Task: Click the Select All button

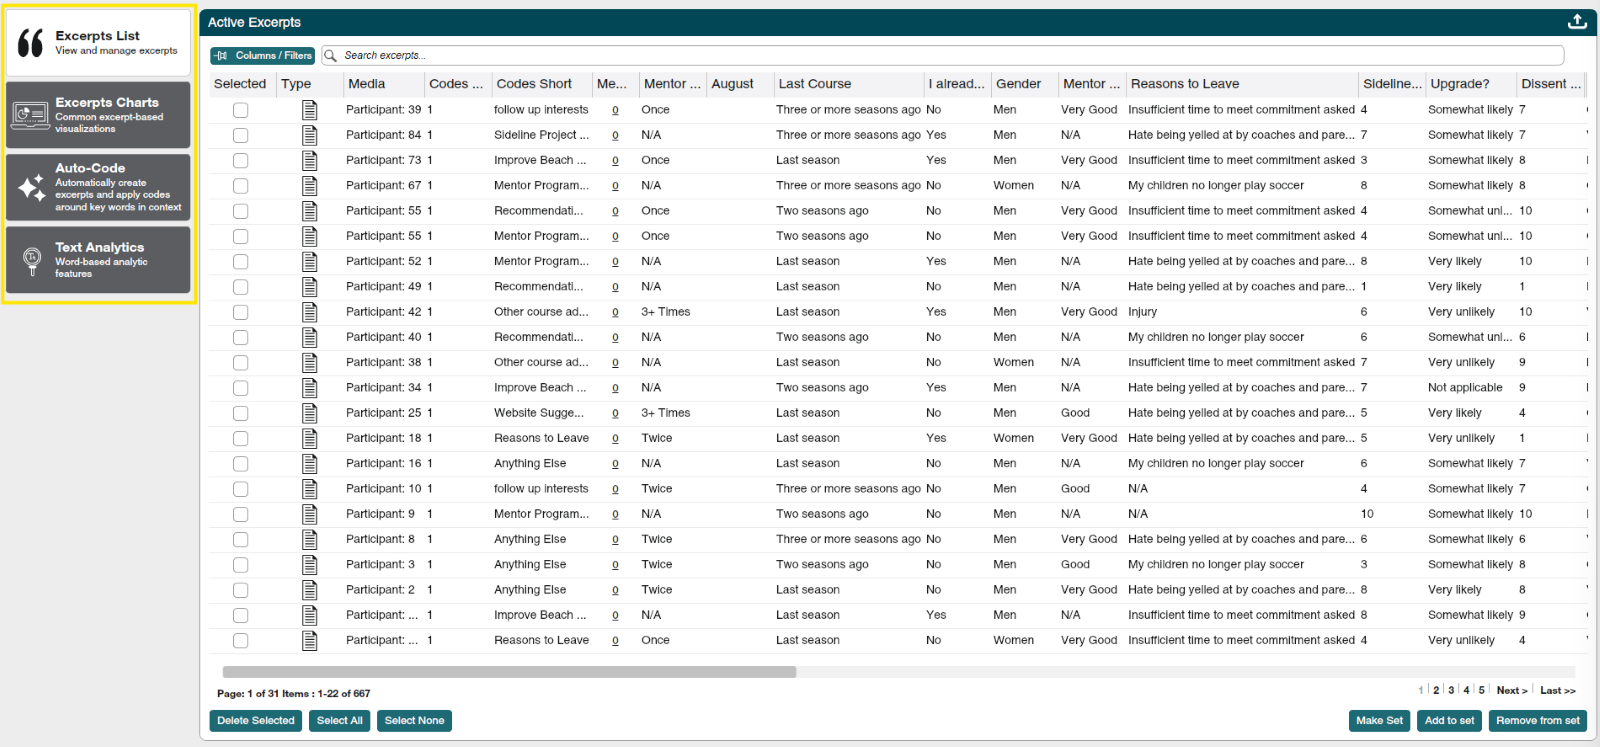Action: (340, 721)
